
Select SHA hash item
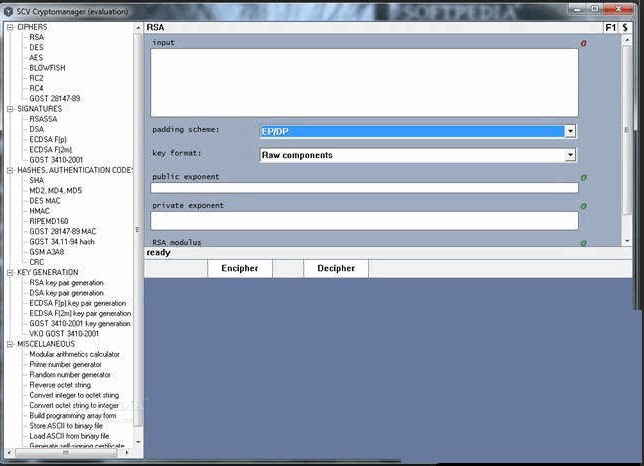[x=37, y=181]
